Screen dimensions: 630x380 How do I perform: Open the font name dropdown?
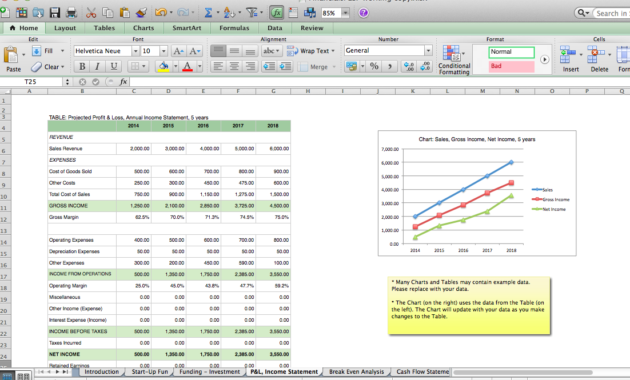click(135, 51)
